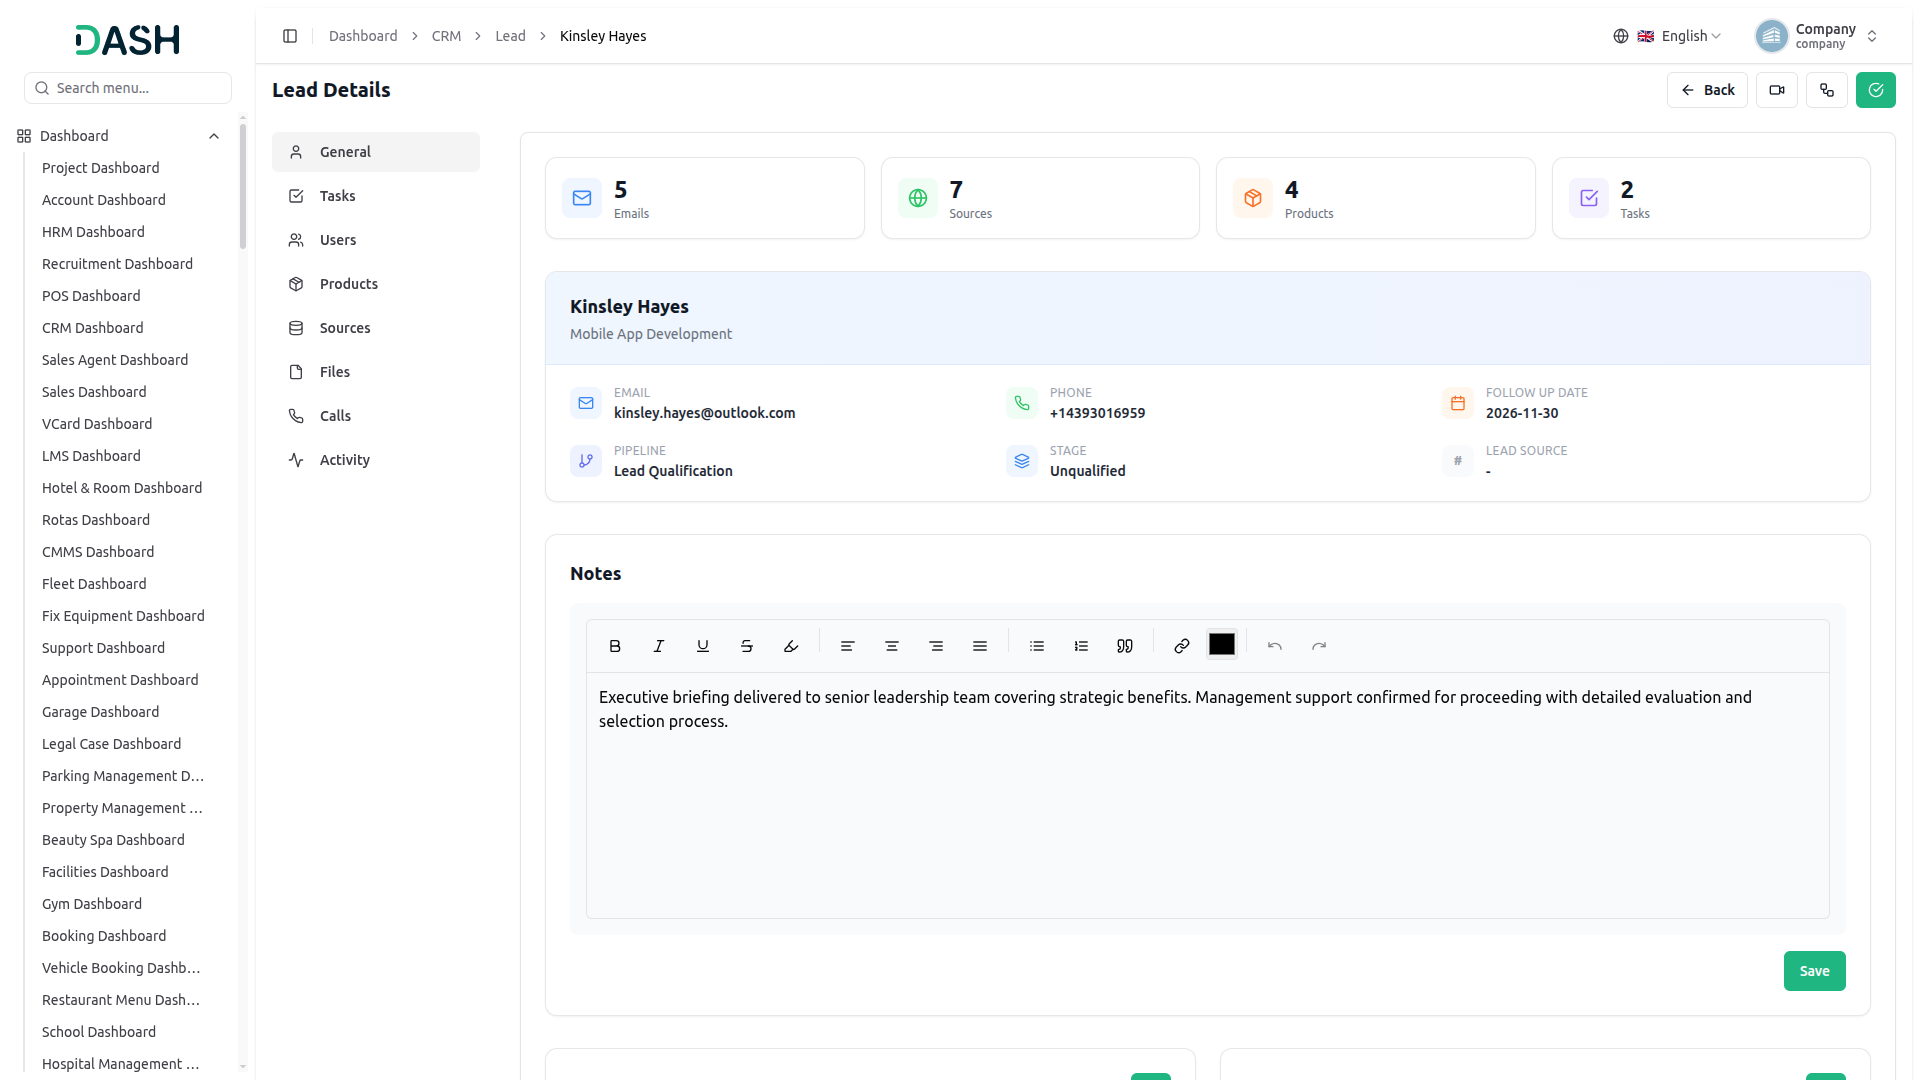Open Support Dashboard in sidebar
The image size is (1920, 1080).
[x=103, y=648]
